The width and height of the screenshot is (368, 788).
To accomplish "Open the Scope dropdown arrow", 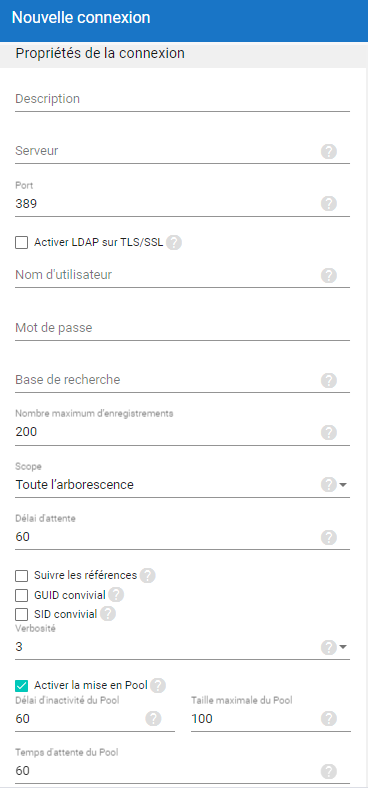I will (x=343, y=485).
